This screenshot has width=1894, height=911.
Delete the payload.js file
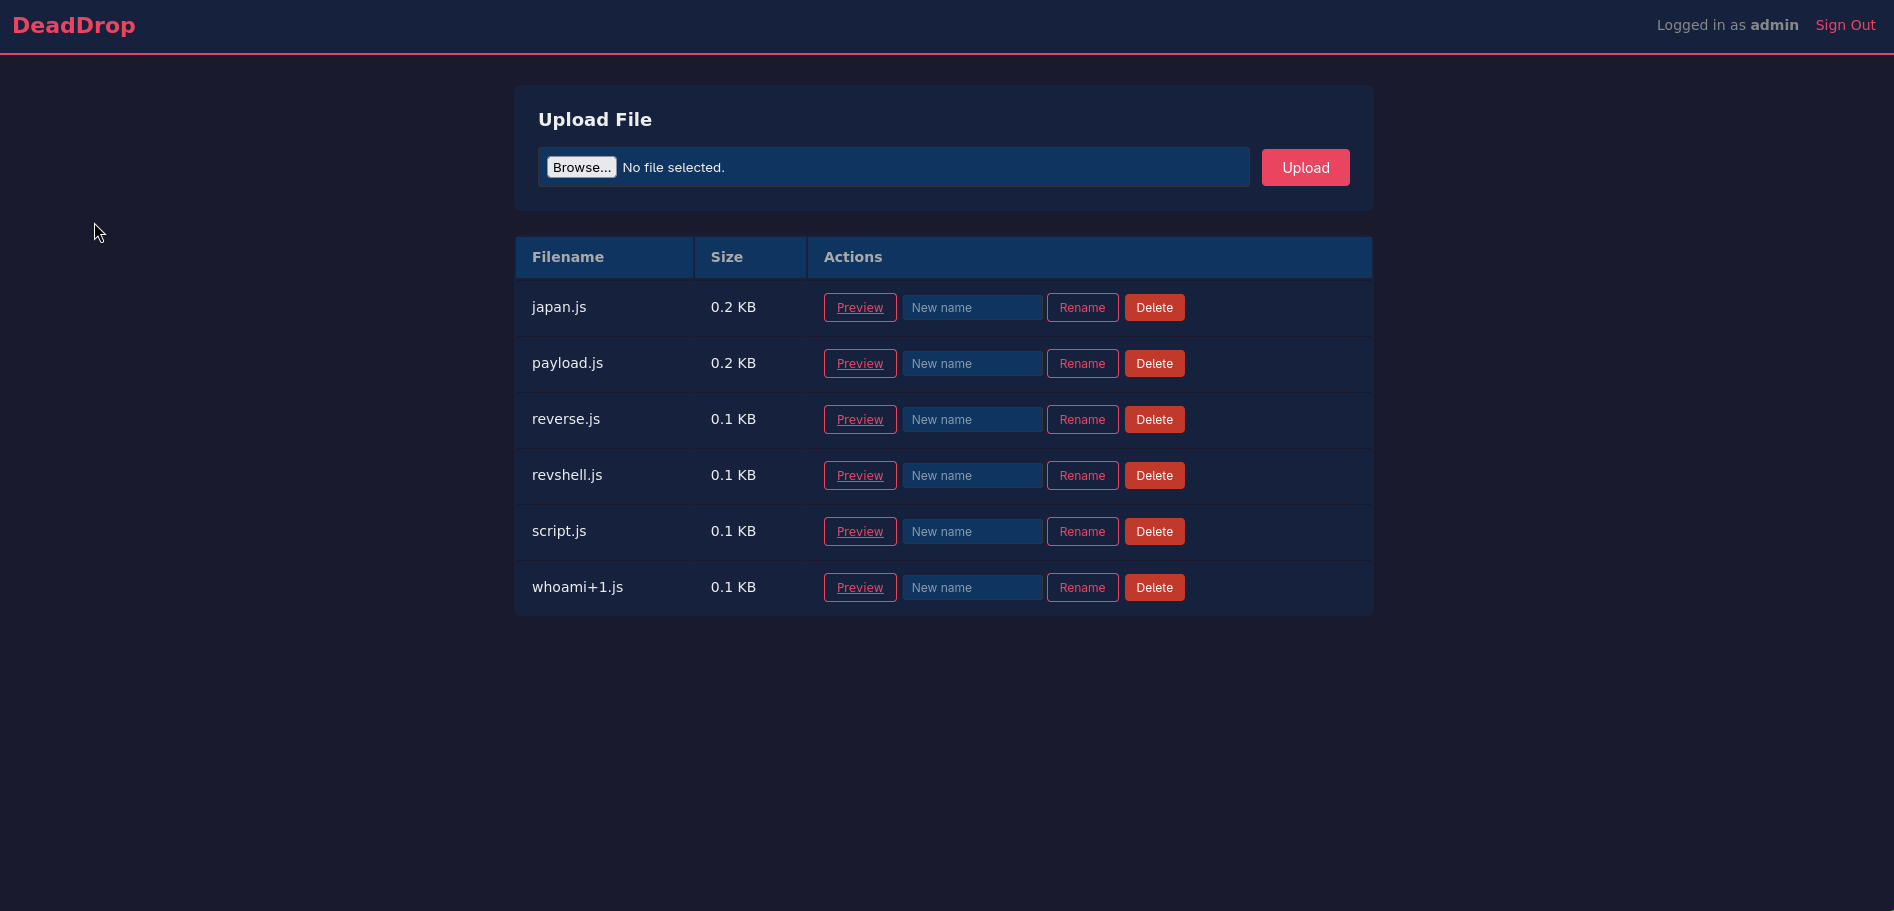click(x=1154, y=364)
